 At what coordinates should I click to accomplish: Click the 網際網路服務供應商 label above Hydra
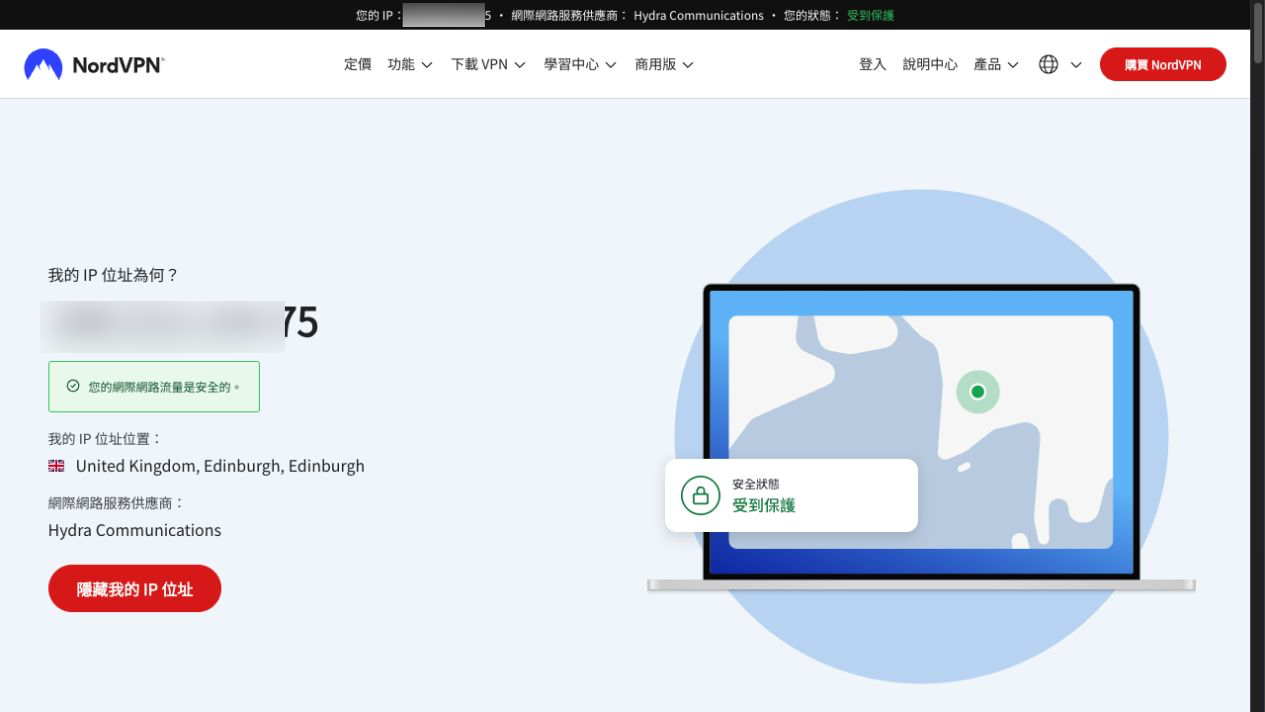[116, 503]
